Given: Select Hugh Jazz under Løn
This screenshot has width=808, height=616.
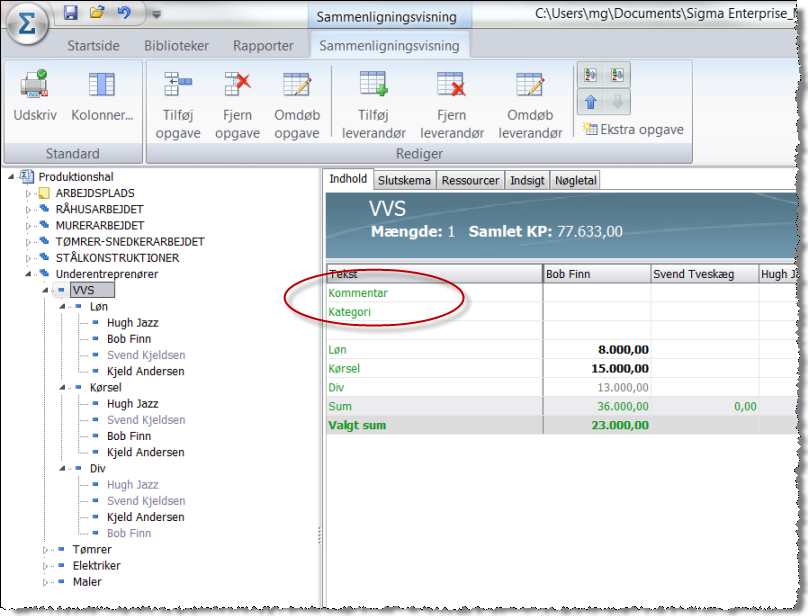Looking at the screenshot, I should [132, 323].
